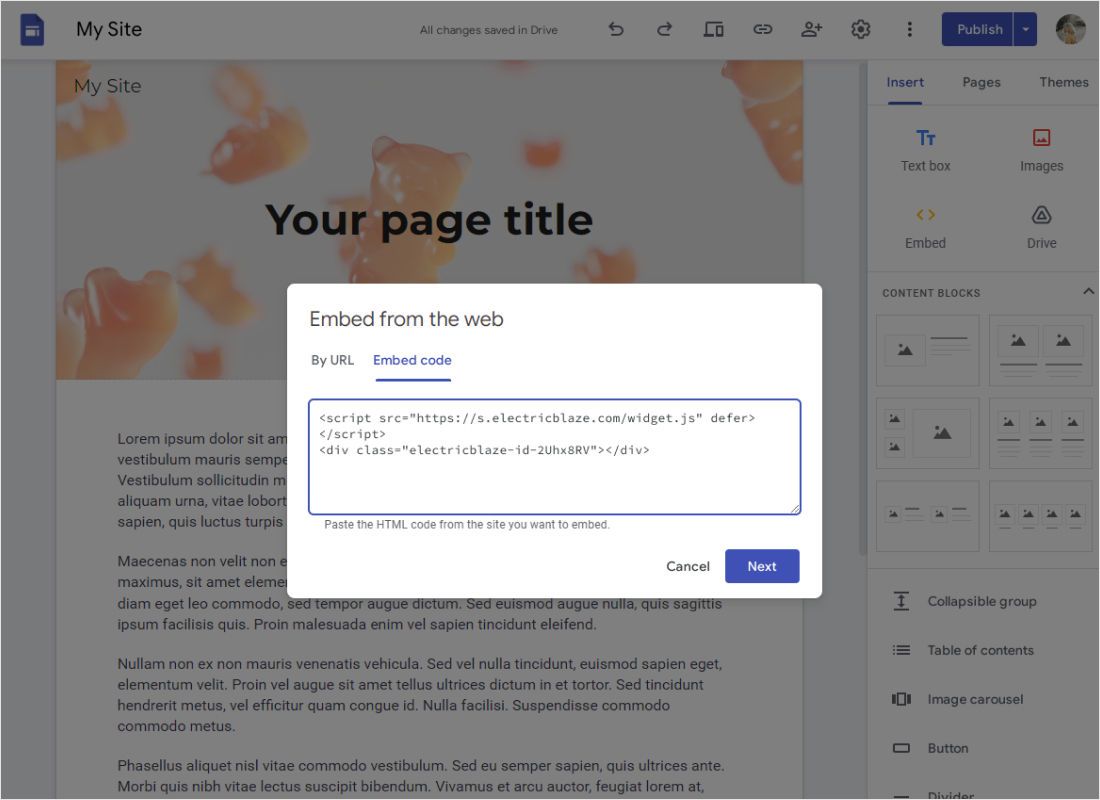Select the three-column image content block
The image size is (1100, 800).
pyautogui.click(x=1040, y=433)
